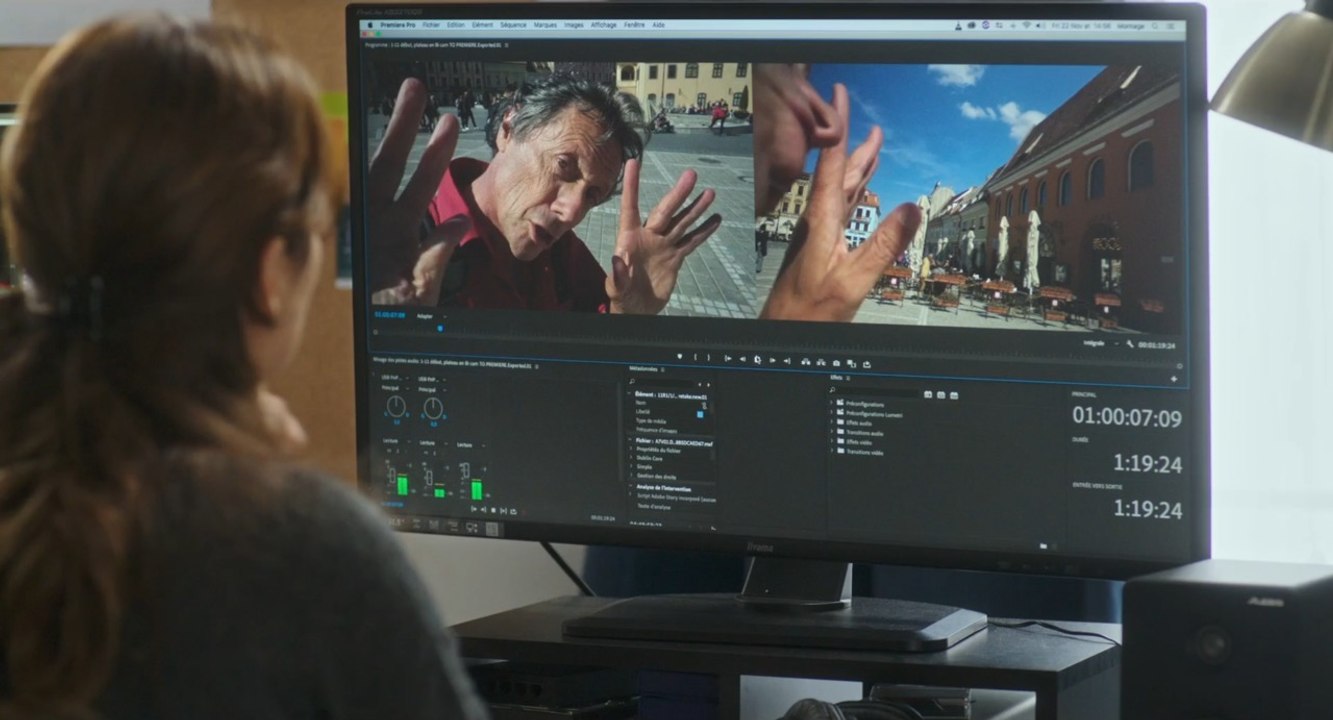
Task: Expand the Transitions audio folder
Action: pos(831,432)
